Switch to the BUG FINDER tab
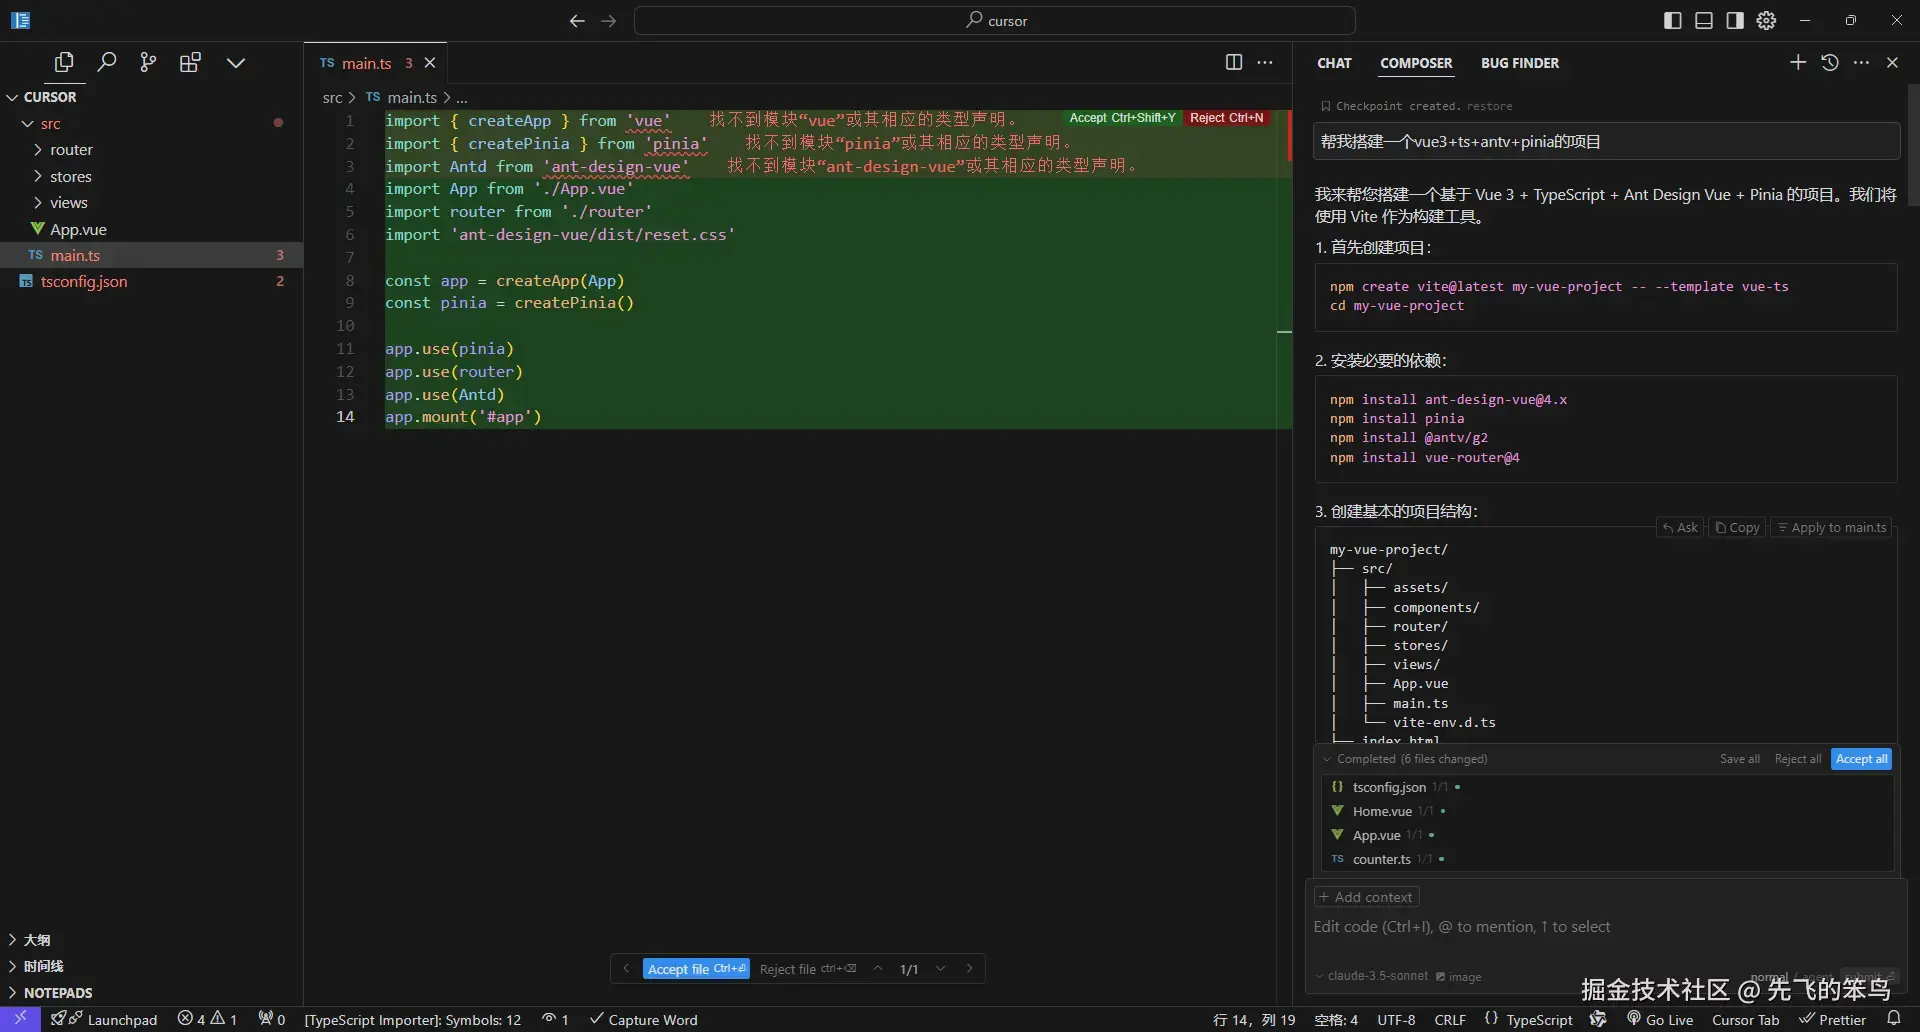 [x=1519, y=63]
